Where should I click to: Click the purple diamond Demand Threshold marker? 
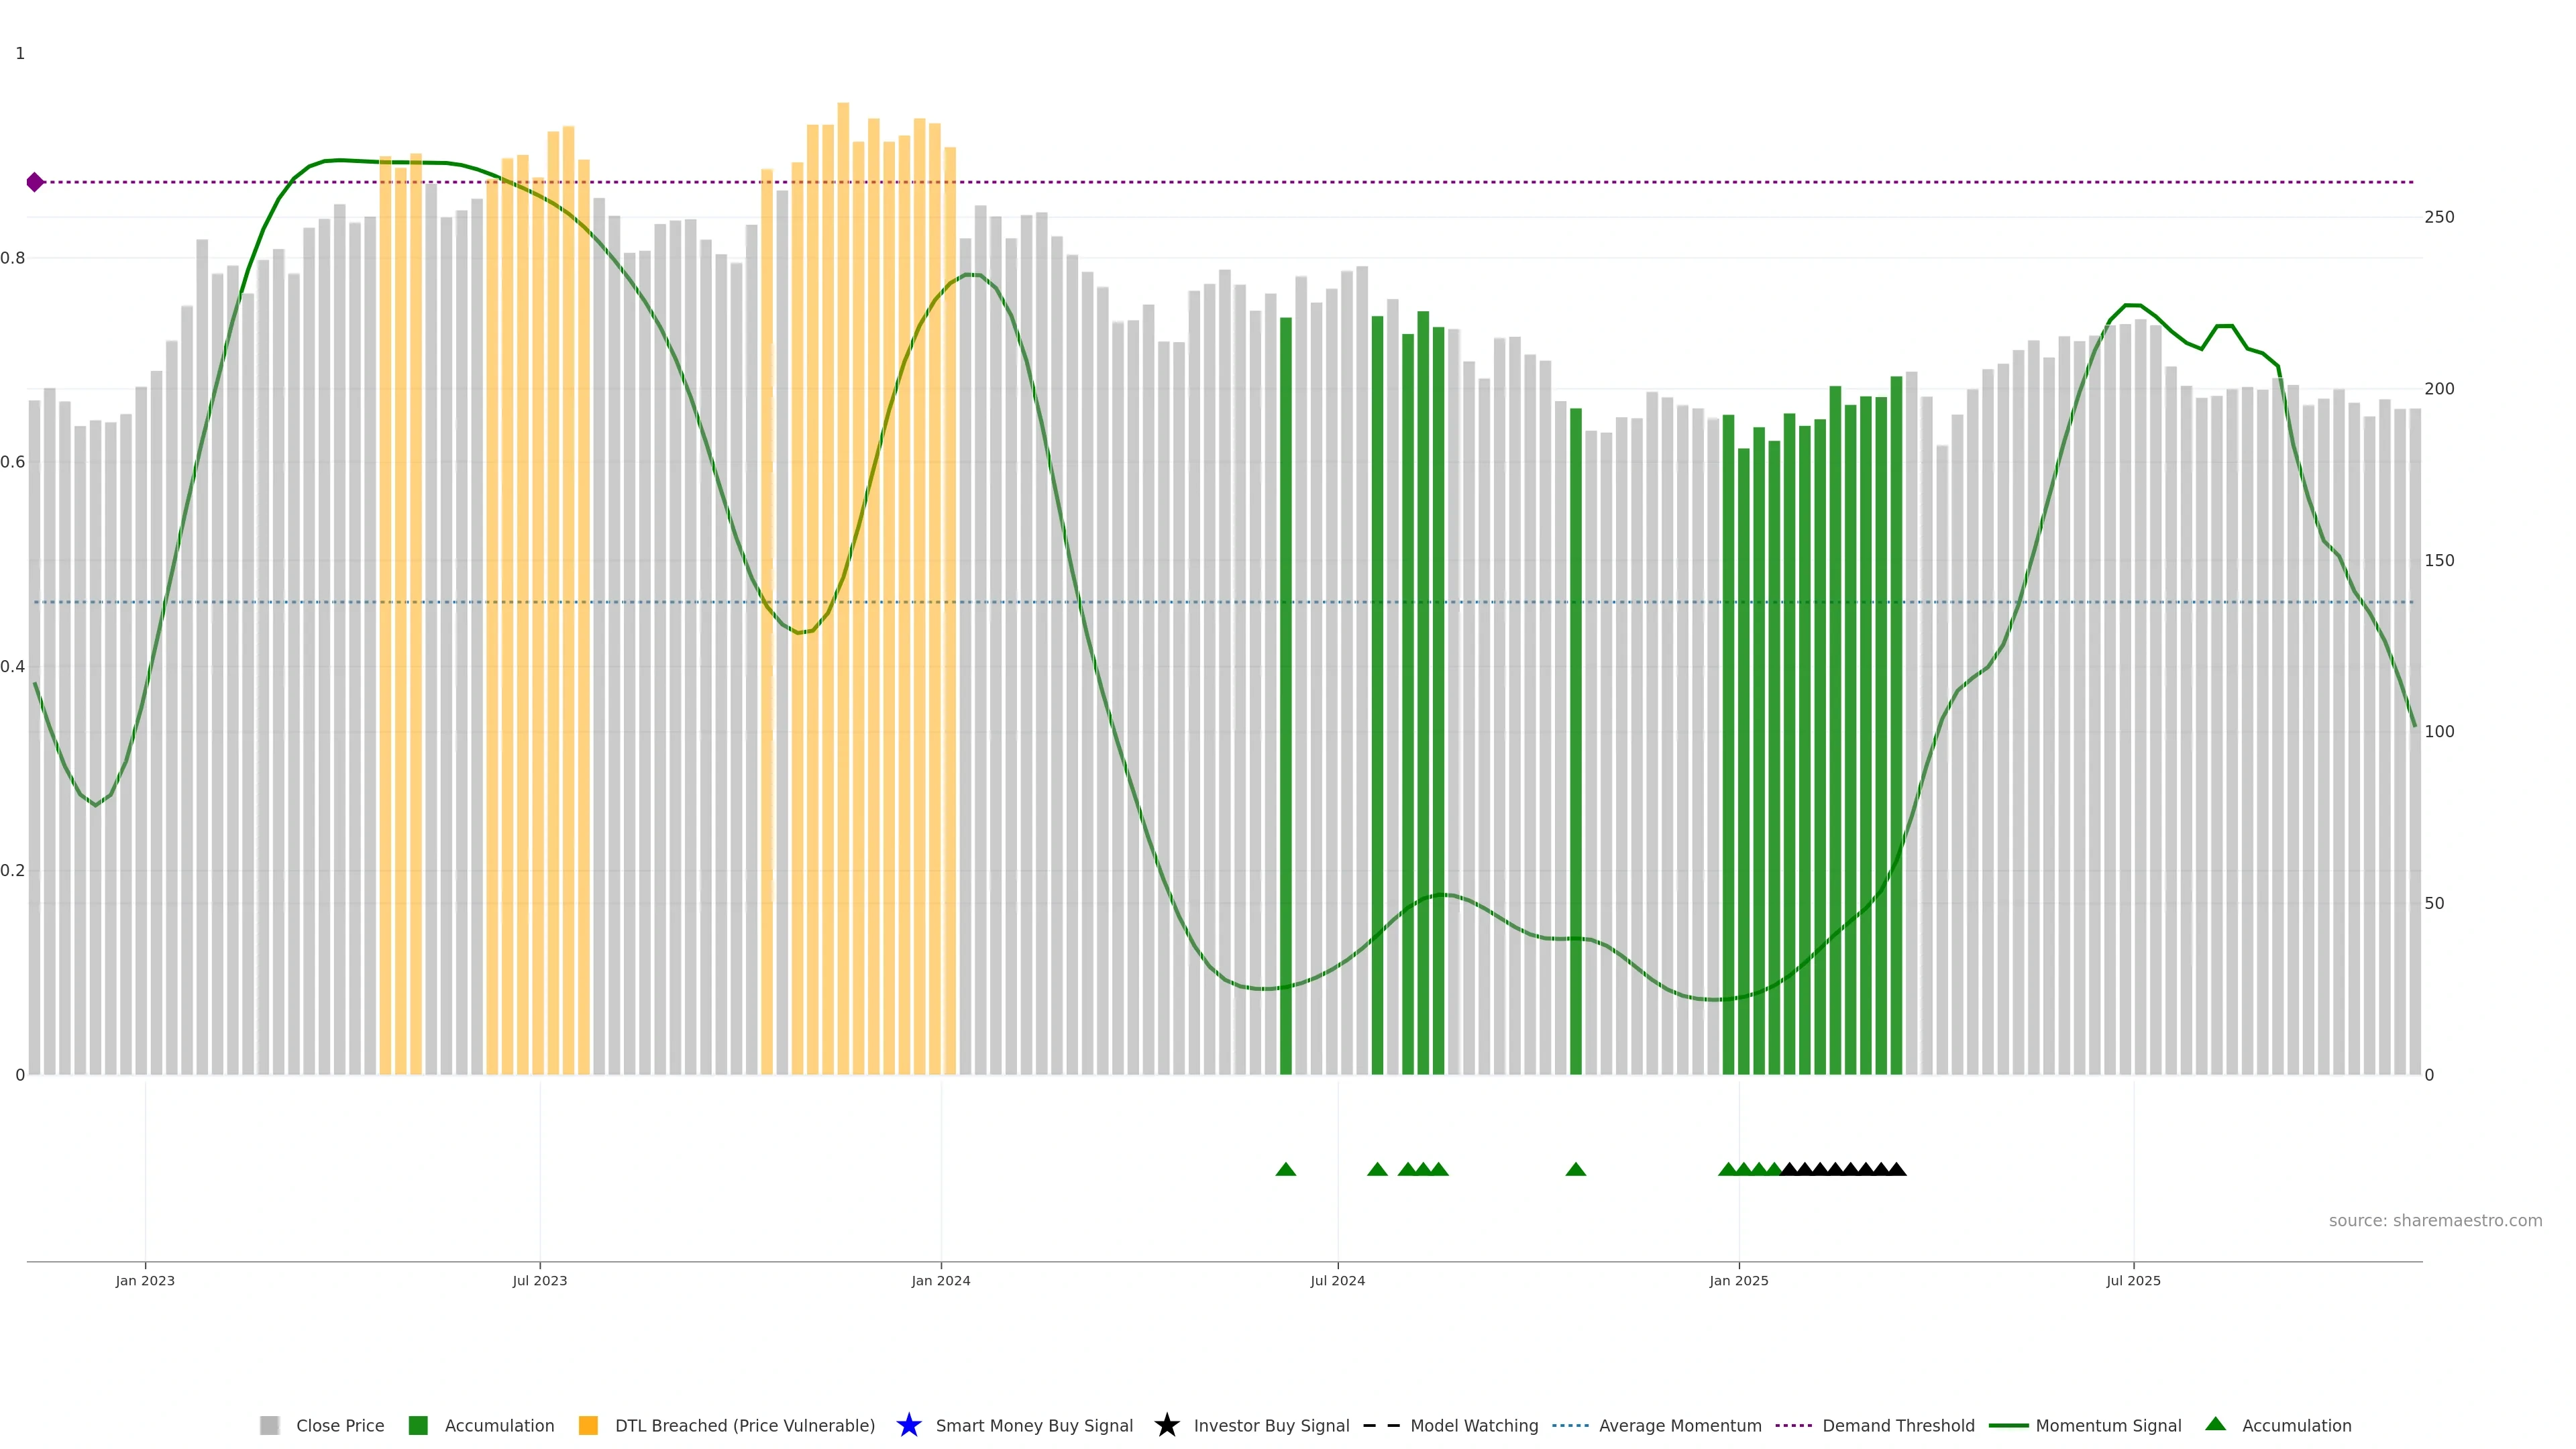click(35, 182)
